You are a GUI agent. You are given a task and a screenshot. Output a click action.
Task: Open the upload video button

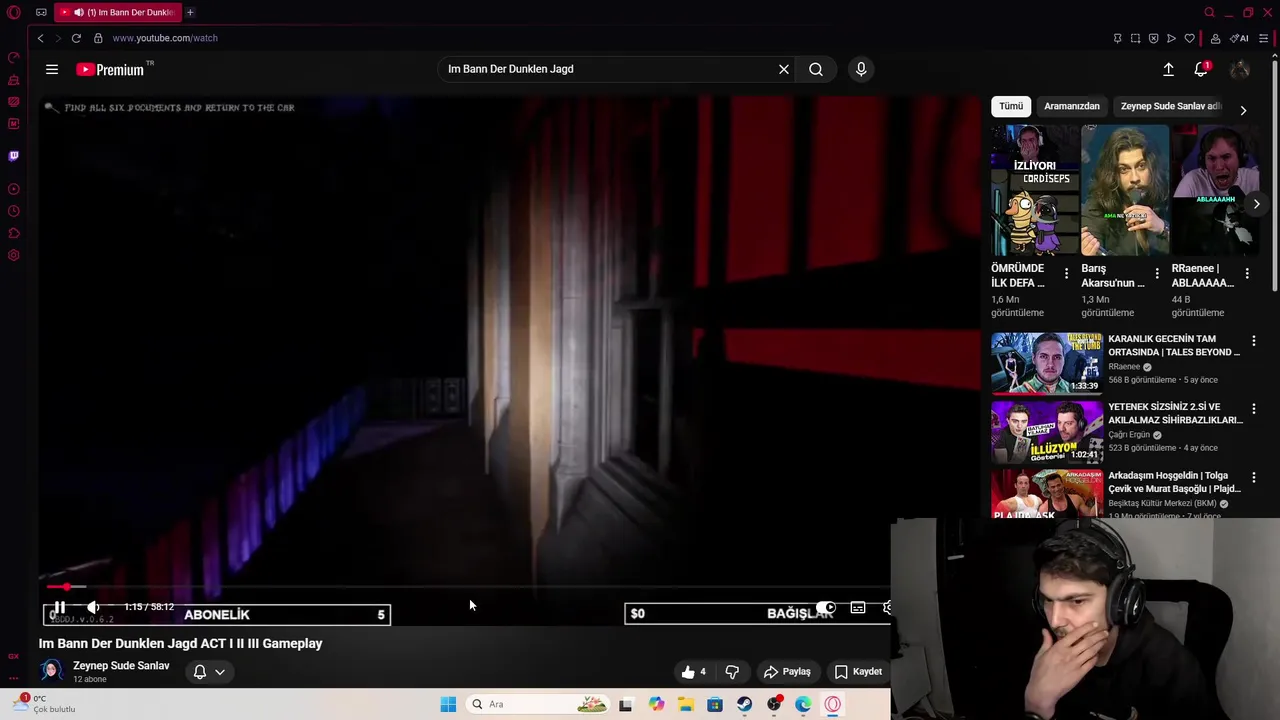pyautogui.click(x=1168, y=69)
